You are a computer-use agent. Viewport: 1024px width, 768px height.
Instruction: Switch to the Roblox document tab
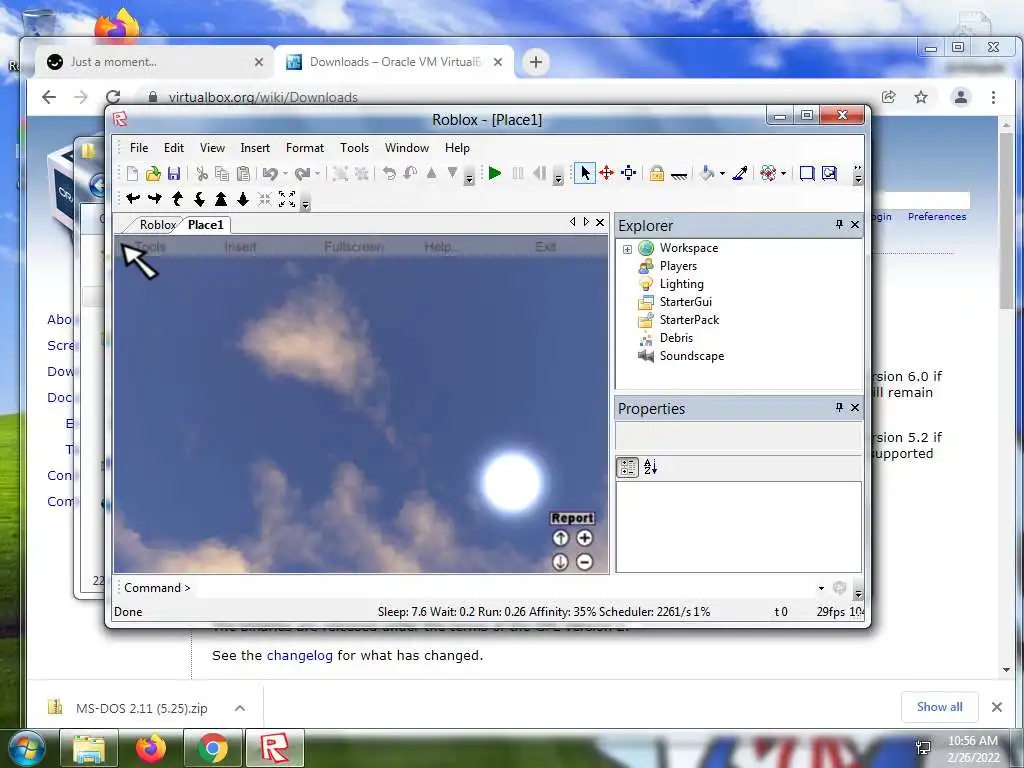click(157, 225)
